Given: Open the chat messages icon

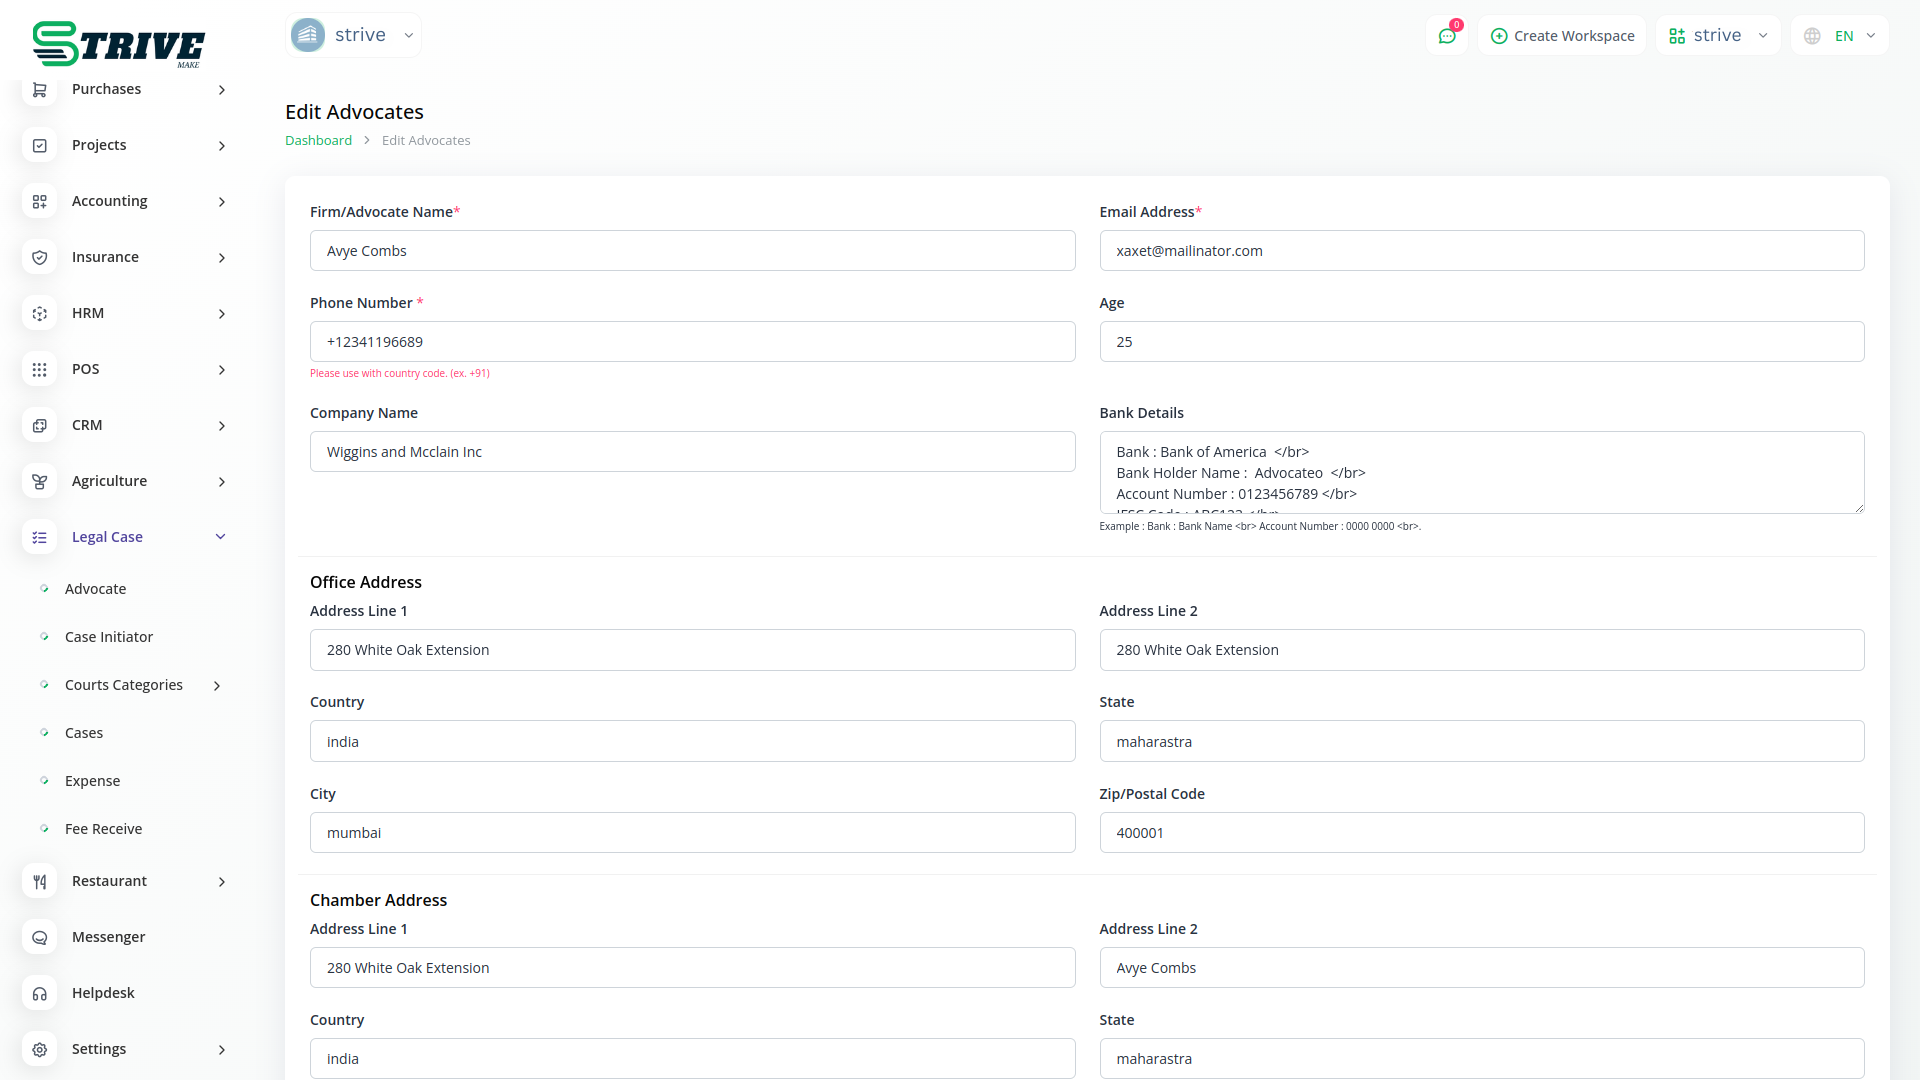Looking at the screenshot, I should tap(1447, 36).
